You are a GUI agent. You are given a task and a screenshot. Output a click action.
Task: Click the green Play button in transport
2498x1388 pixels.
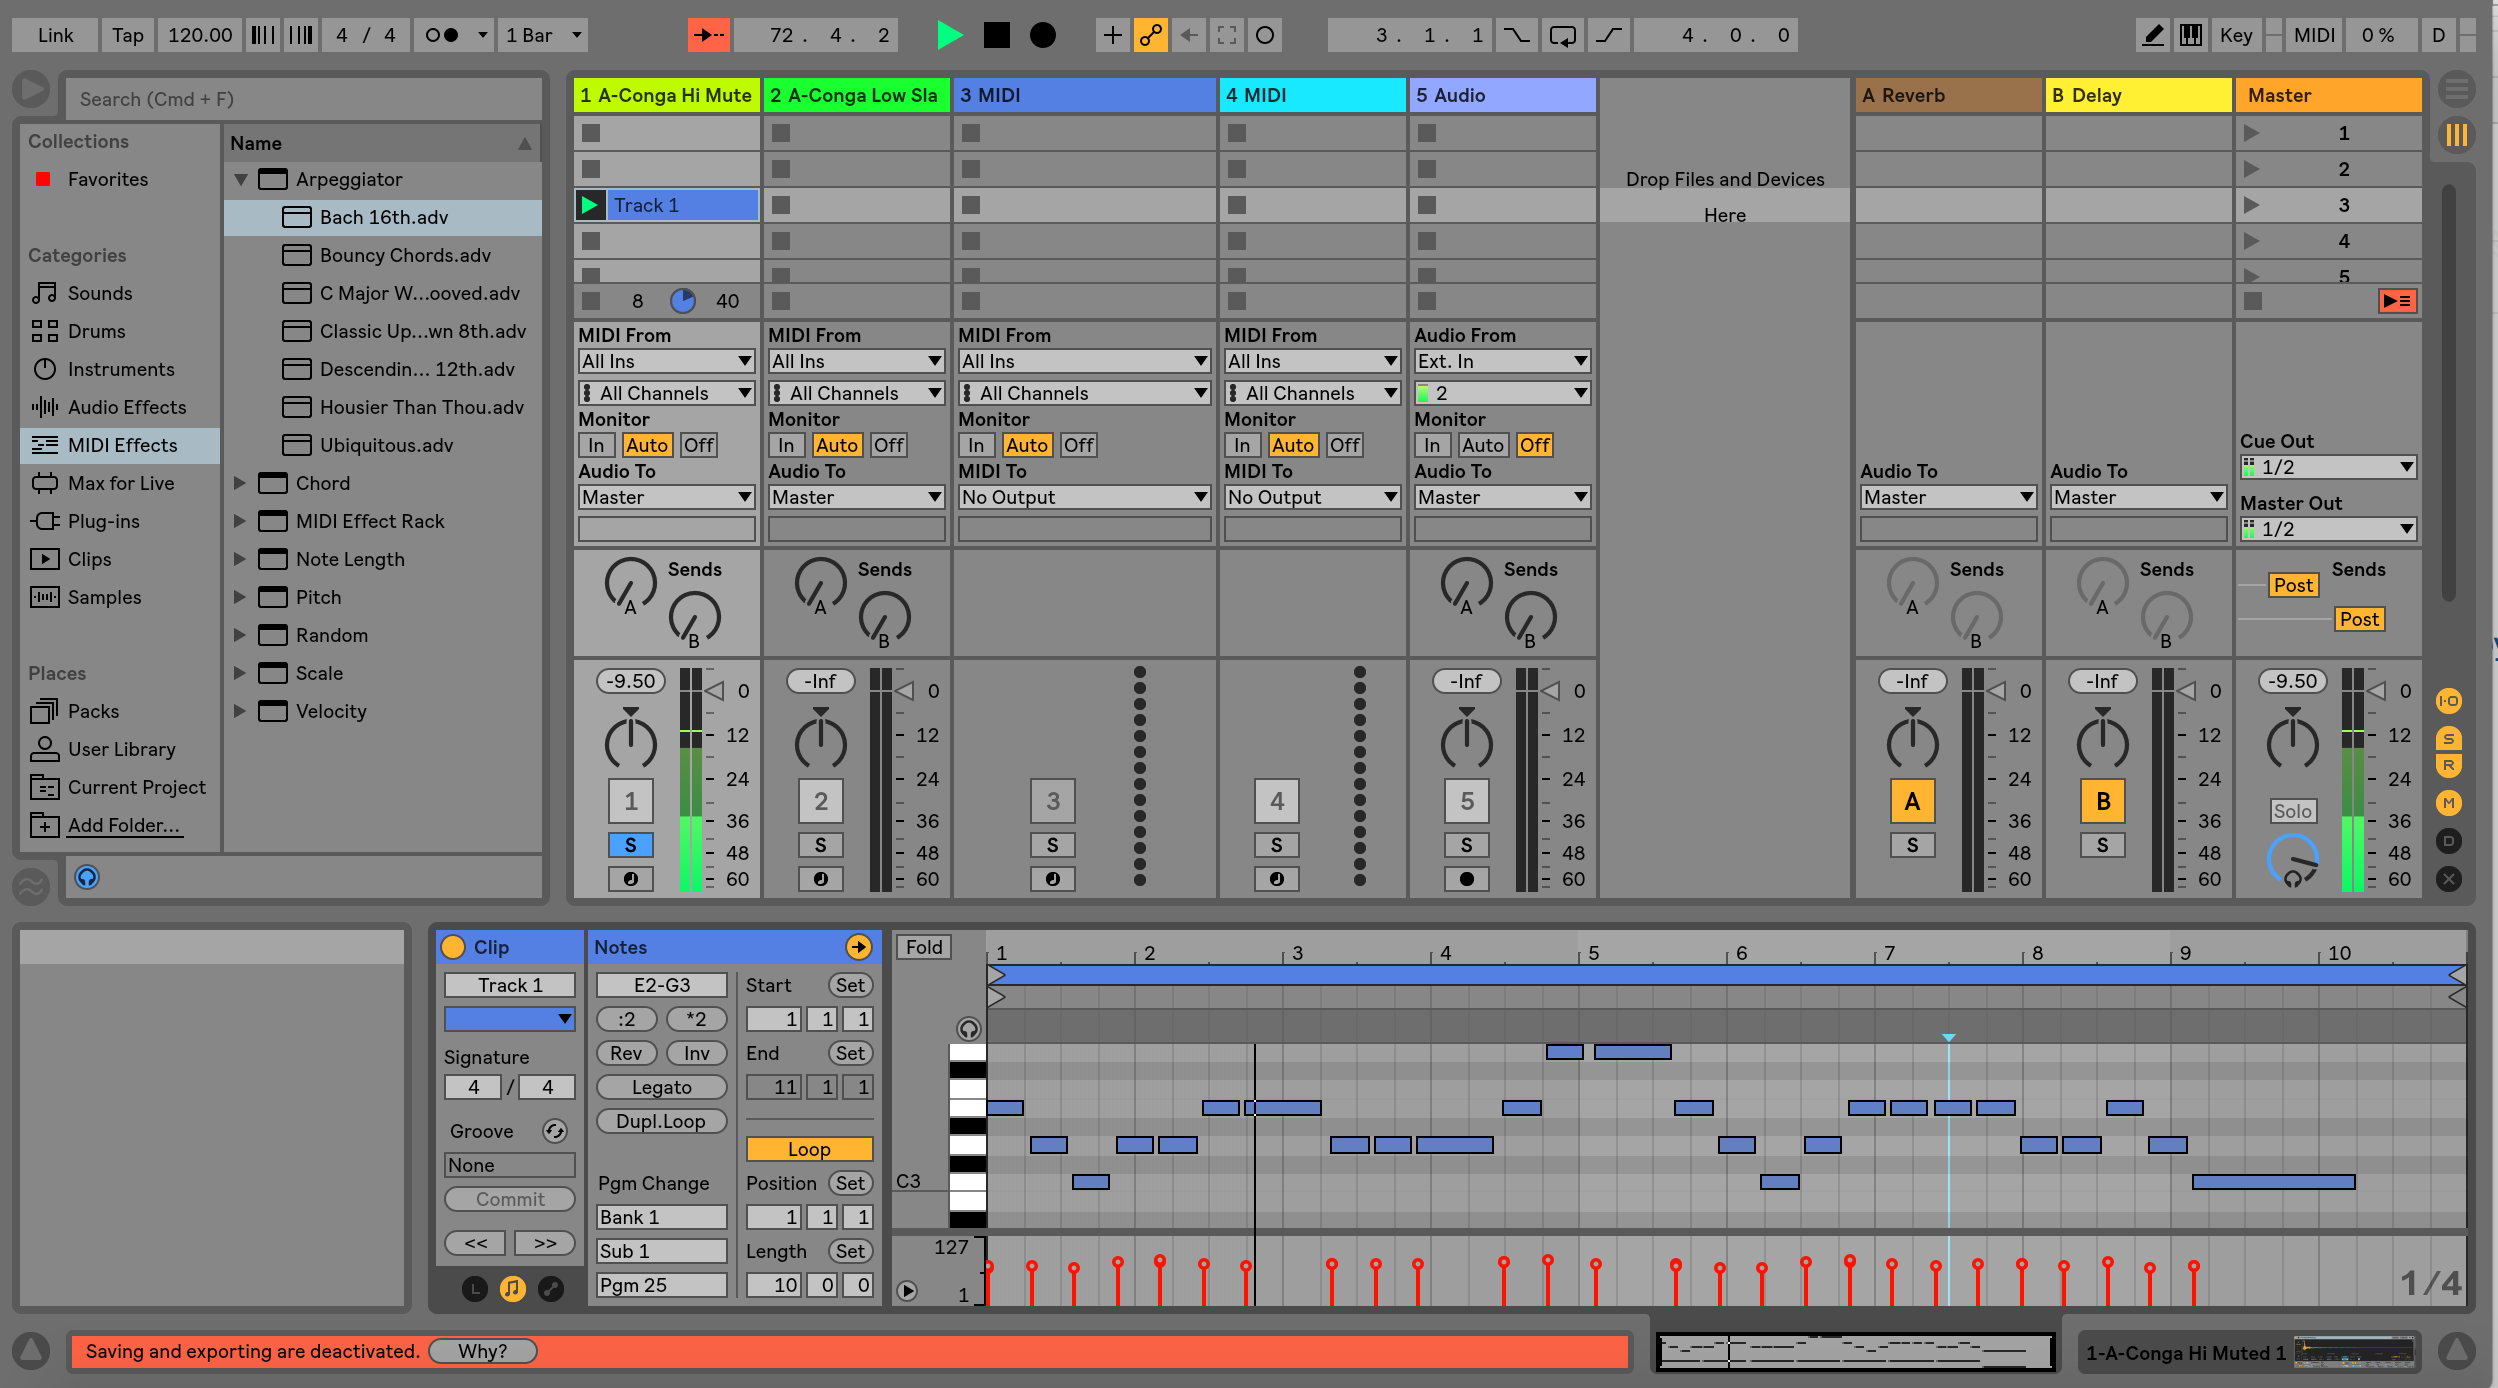click(950, 35)
